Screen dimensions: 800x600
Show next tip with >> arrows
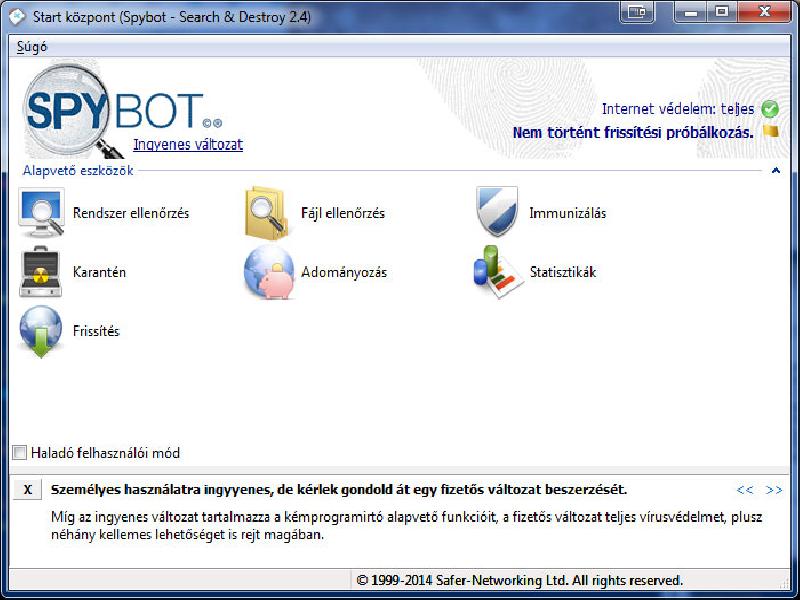click(773, 490)
